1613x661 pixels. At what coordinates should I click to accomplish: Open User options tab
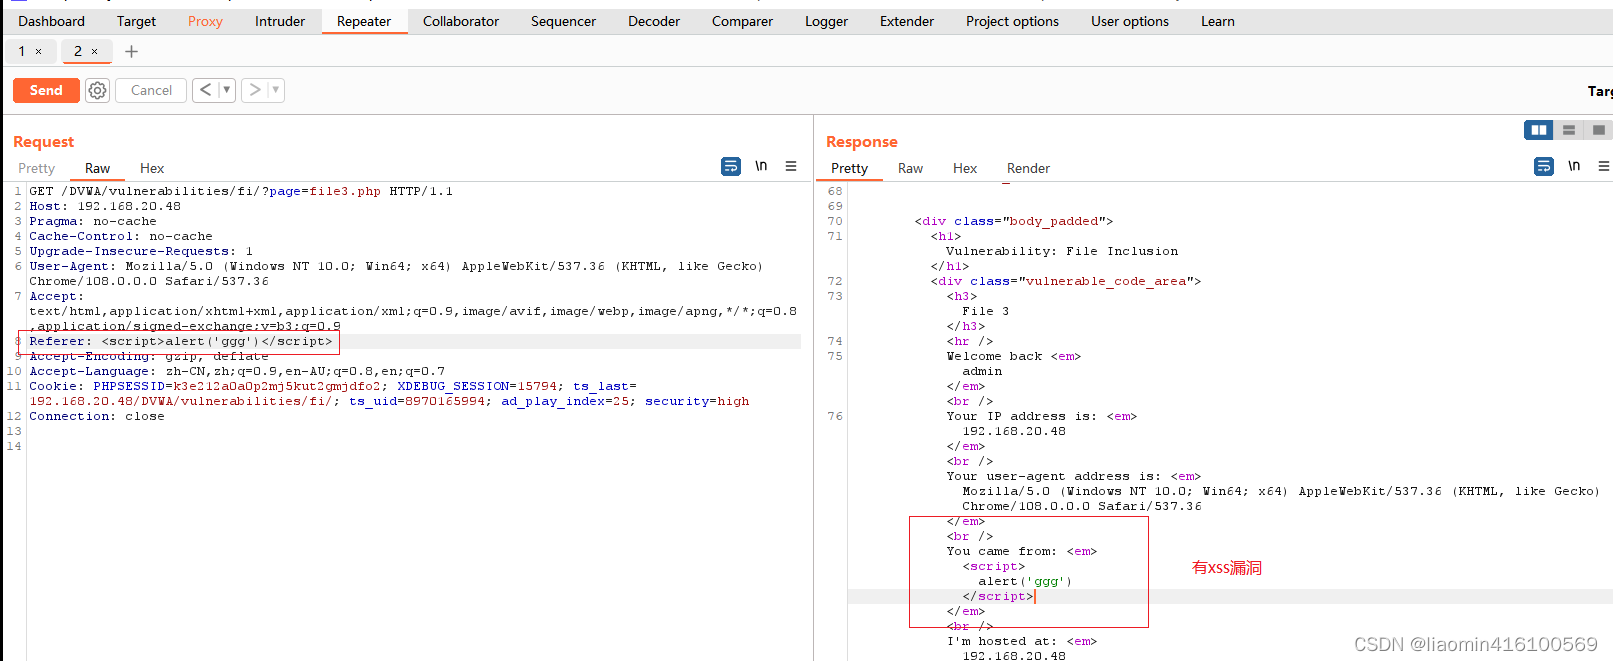[1130, 21]
